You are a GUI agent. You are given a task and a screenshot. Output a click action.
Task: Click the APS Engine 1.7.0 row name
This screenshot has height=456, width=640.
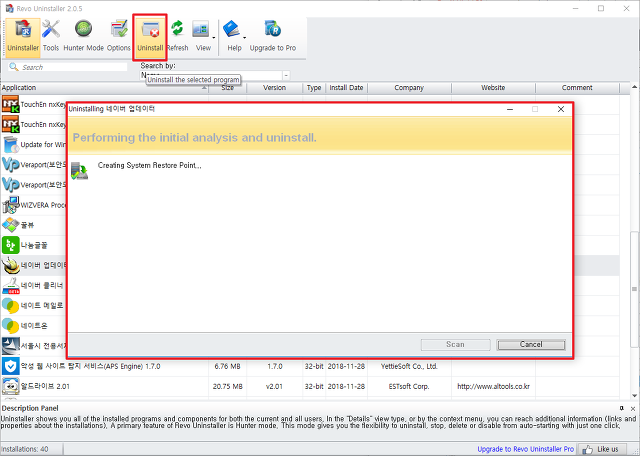tap(90, 366)
